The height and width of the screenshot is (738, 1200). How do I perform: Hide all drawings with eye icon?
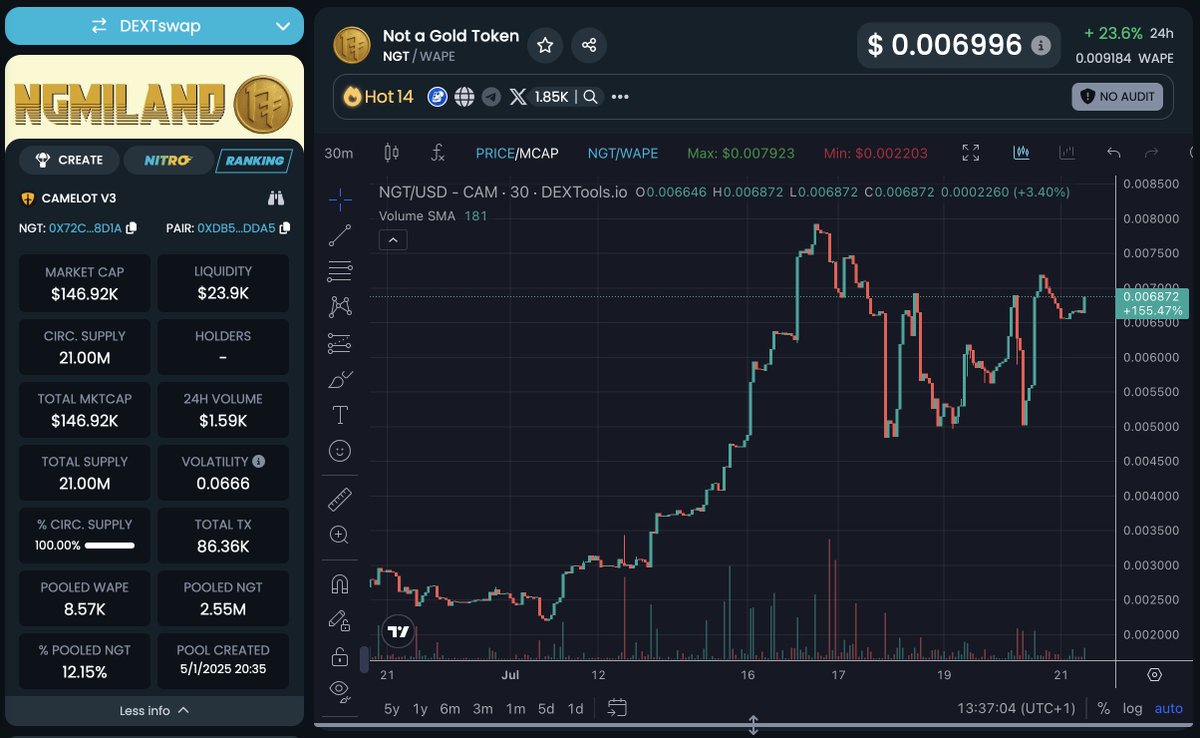pos(340,689)
